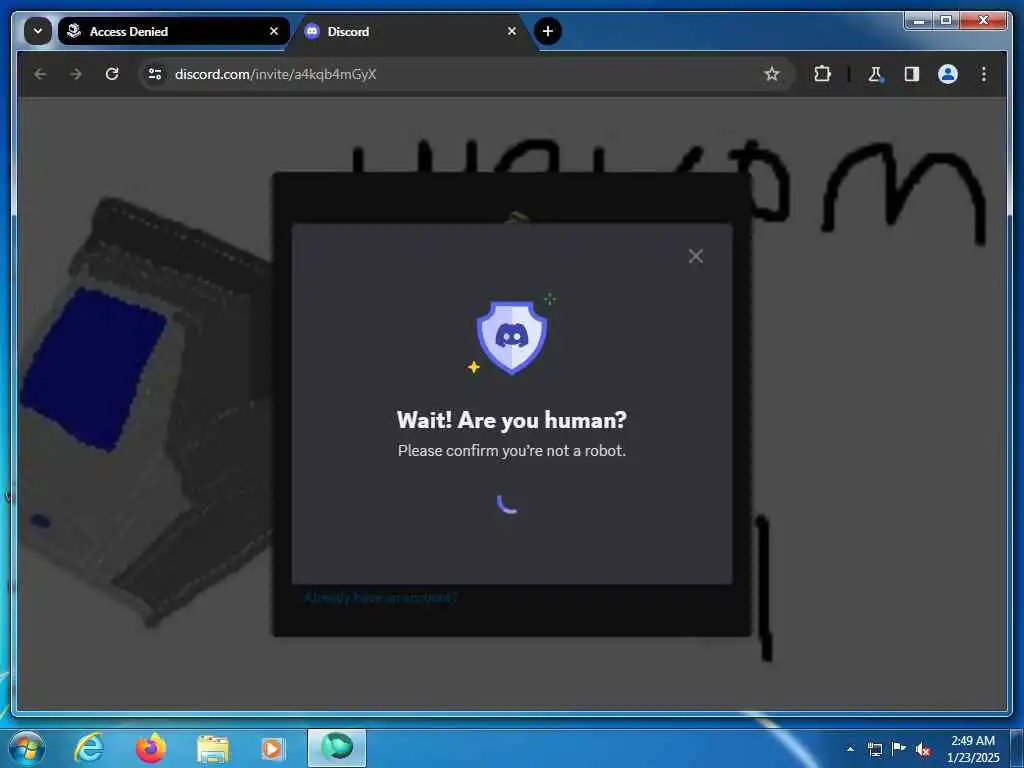Close the browser window

pyautogui.click(x=983, y=20)
